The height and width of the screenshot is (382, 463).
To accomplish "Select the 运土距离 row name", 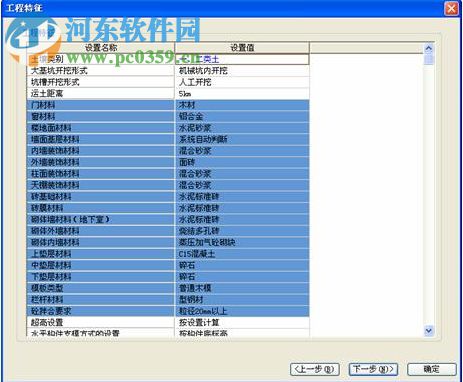I will tap(101, 94).
